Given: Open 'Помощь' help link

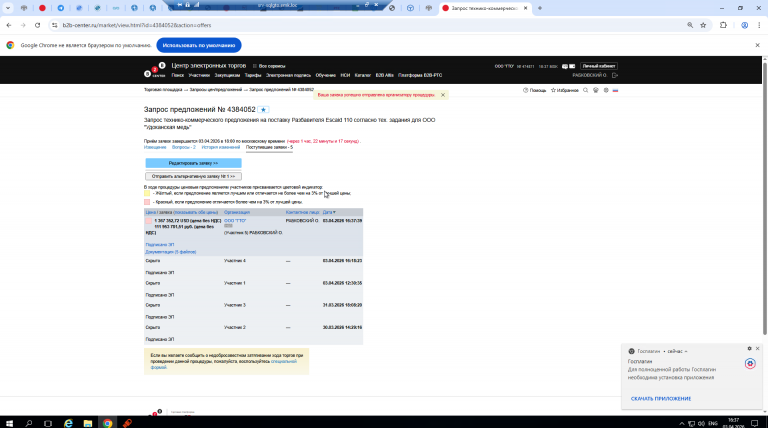Looking at the screenshot, I should click(x=534, y=90).
